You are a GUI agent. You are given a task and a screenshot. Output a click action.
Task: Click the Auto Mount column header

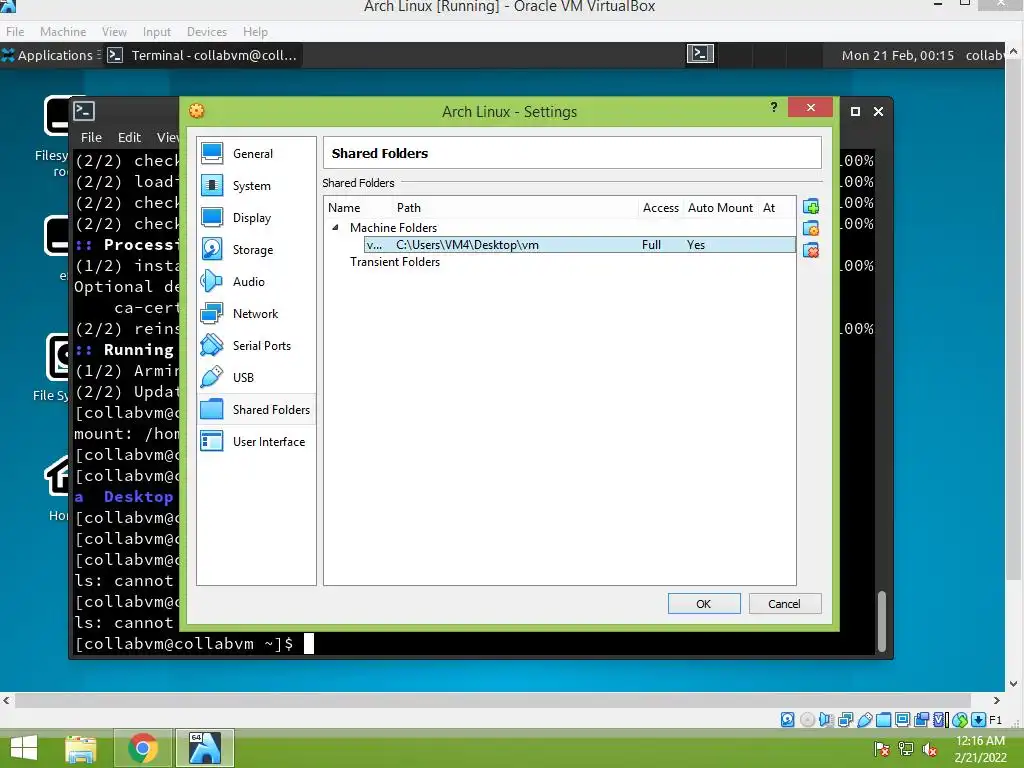click(720, 208)
